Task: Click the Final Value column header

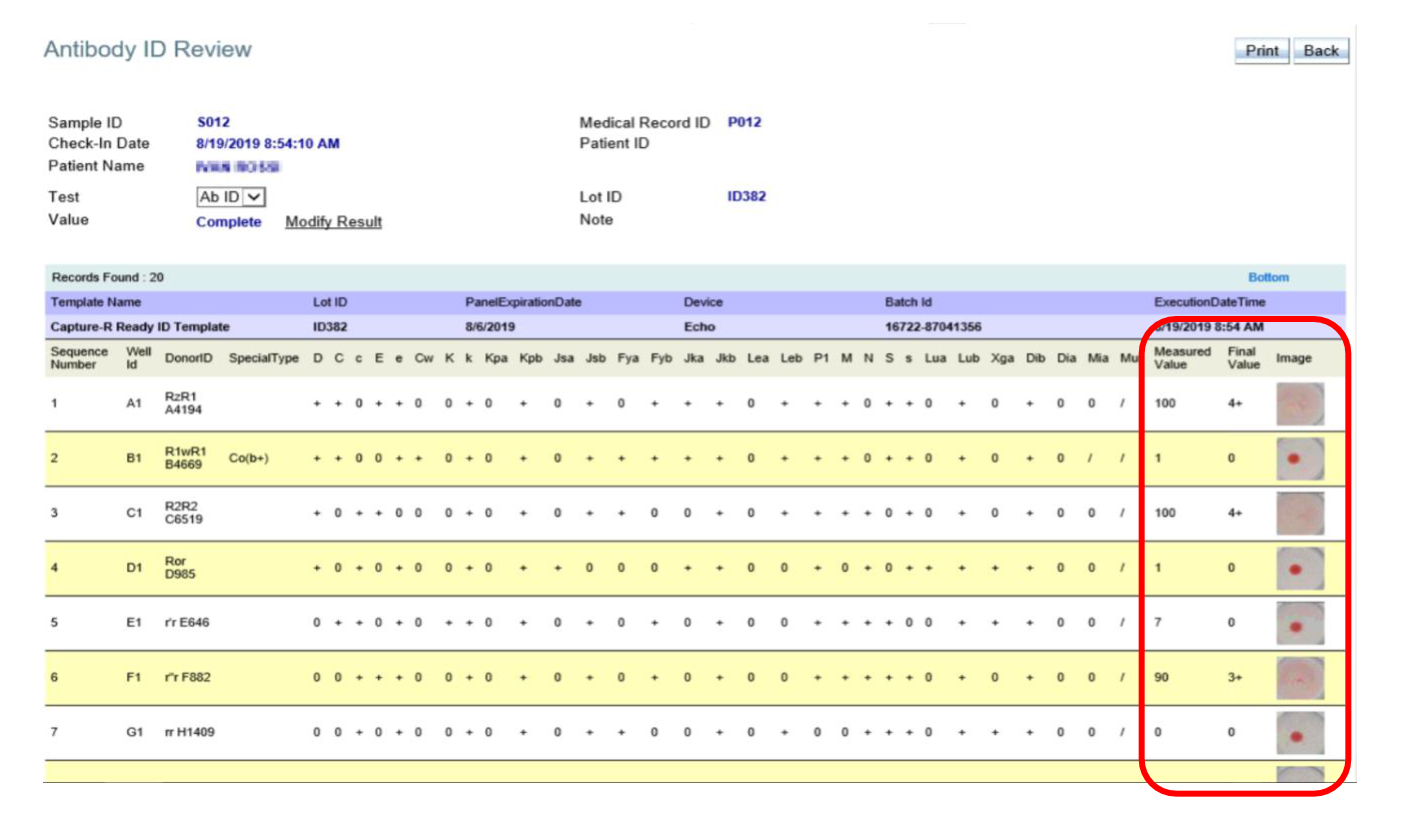Action: pyautogui.click(x=1241, y=358)
